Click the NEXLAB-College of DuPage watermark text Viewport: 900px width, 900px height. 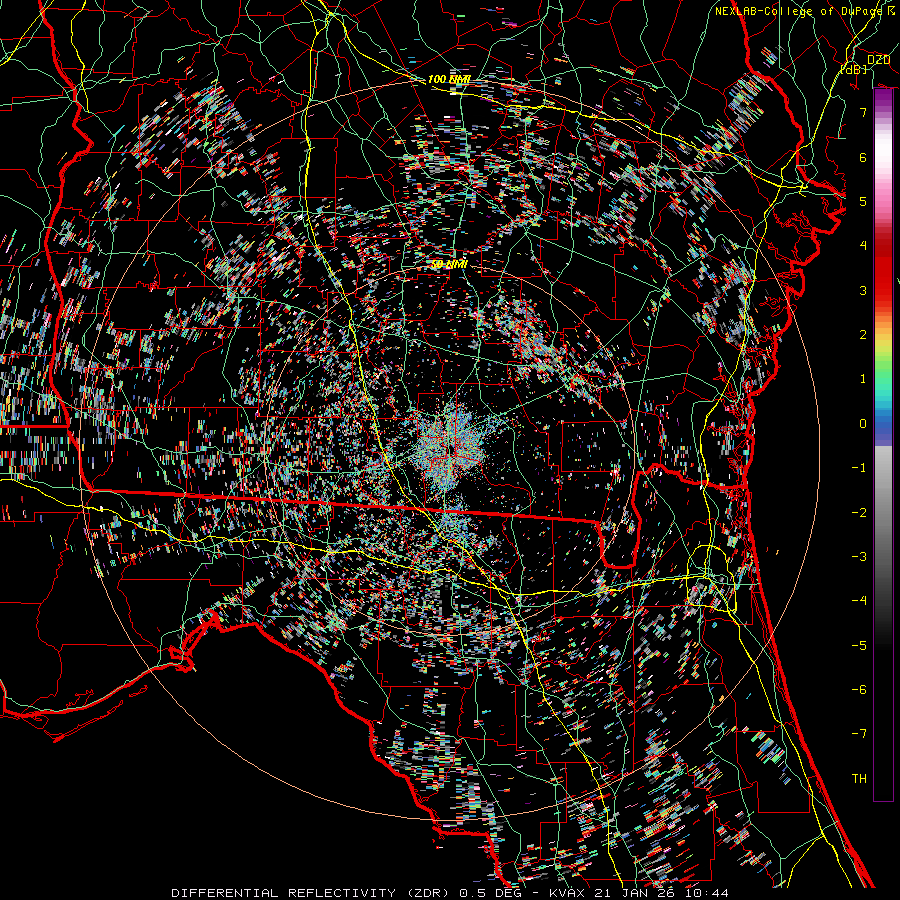coord(805,11)
